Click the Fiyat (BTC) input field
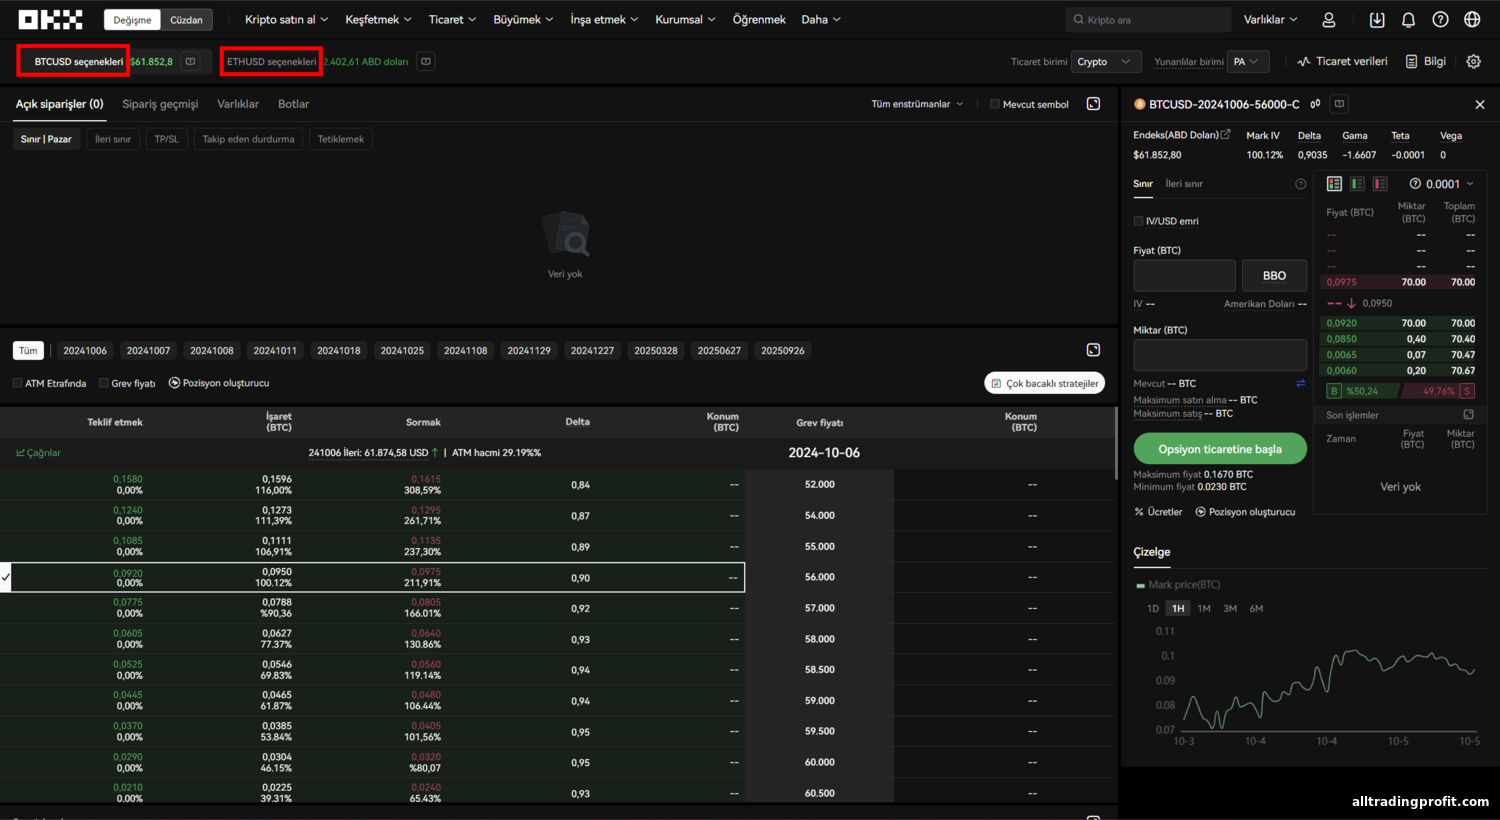Image resolution: width=1500 pixels, height=820 pixels. coord(1184,275)
